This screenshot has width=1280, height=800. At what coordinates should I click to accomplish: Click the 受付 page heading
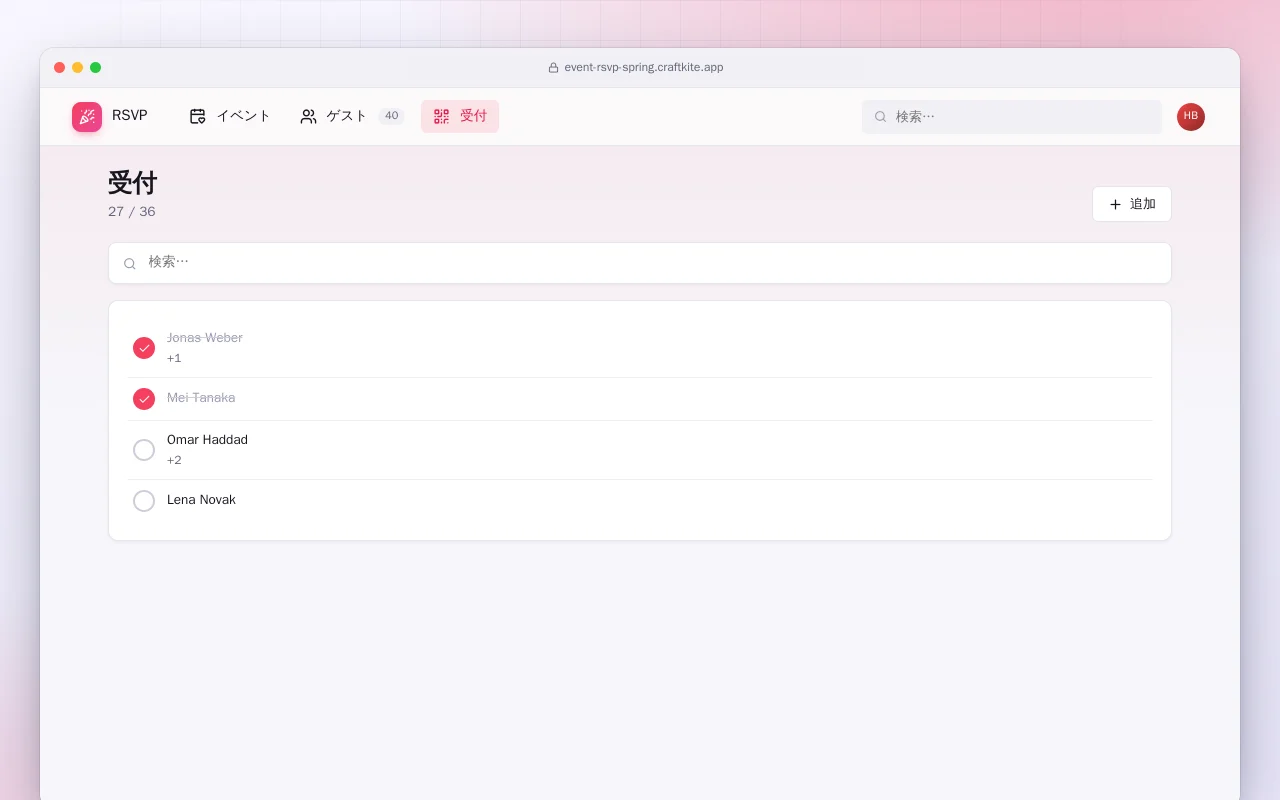(x=133, y=183)
